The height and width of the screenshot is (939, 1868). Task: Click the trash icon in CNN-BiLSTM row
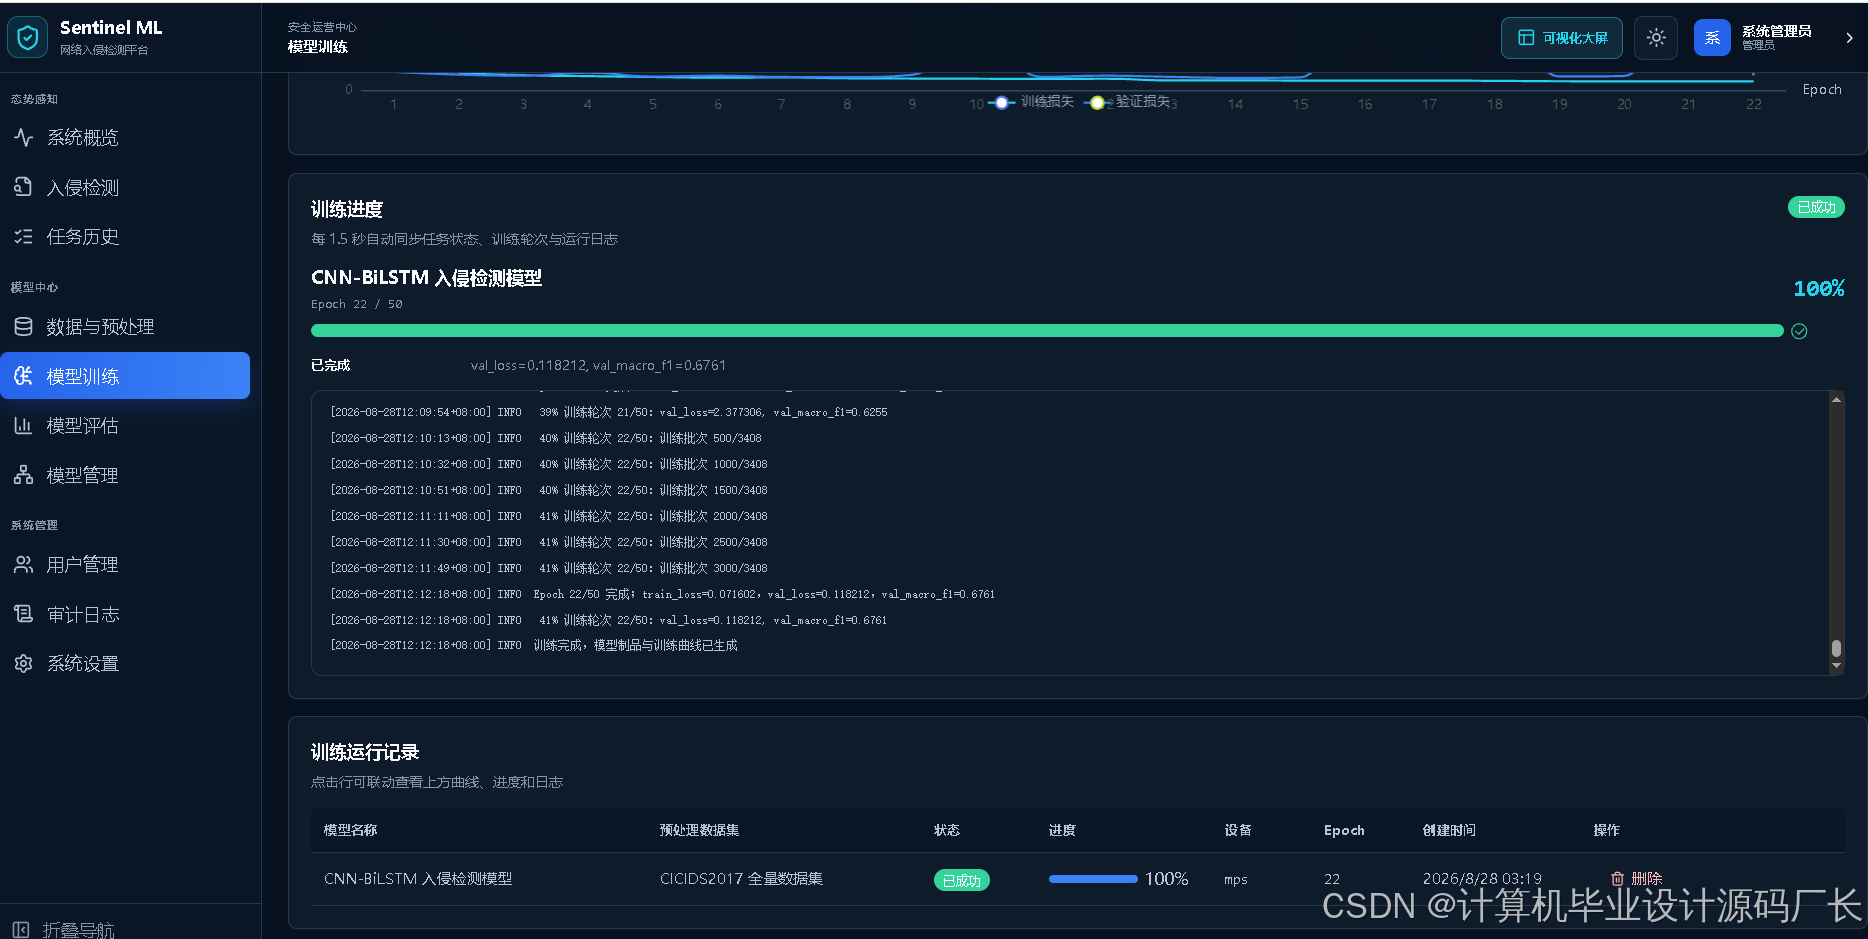click(1617, 879)
